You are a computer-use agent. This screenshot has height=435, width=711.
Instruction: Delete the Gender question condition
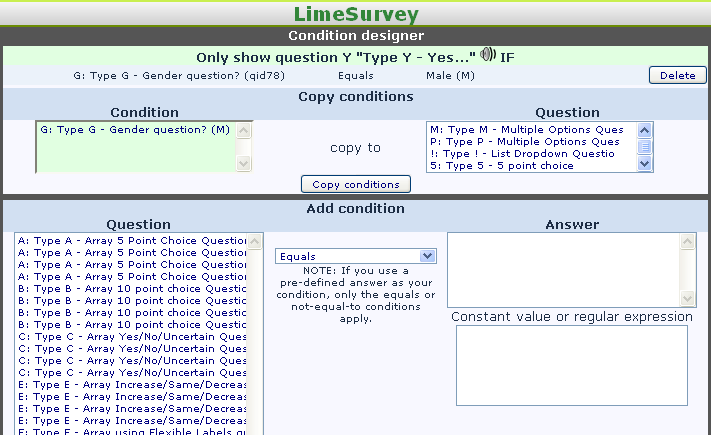[x=677, y=75]
